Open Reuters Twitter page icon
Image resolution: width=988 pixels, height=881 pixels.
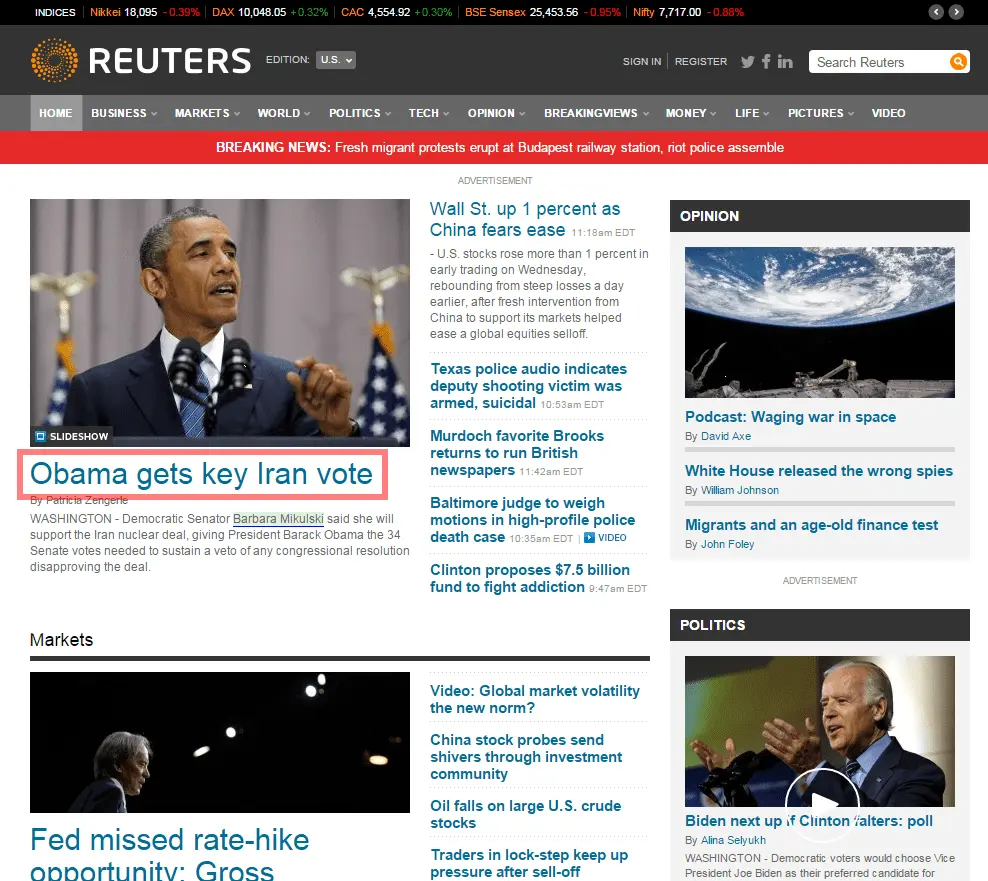(x=747, y=62)
